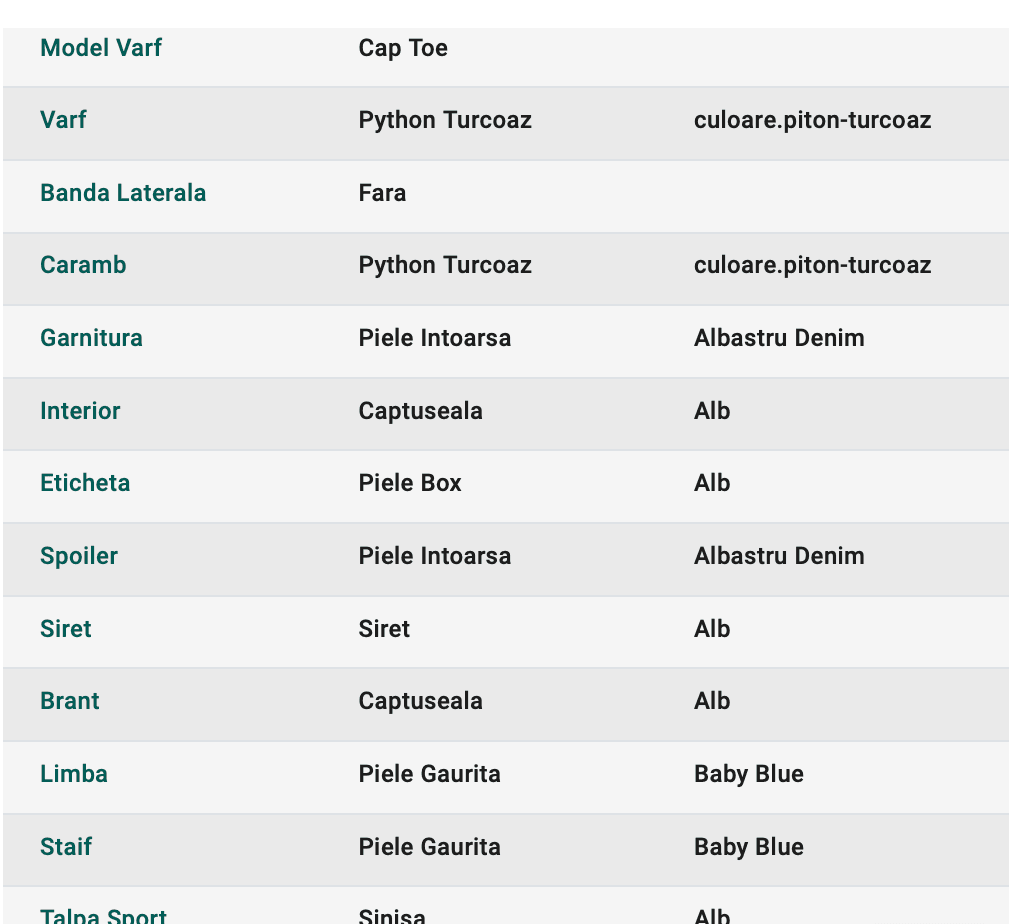The height and width of the screenshot is (924, 1012).
Task: Click the Banda Laterala label
Action: click(123, 193)
